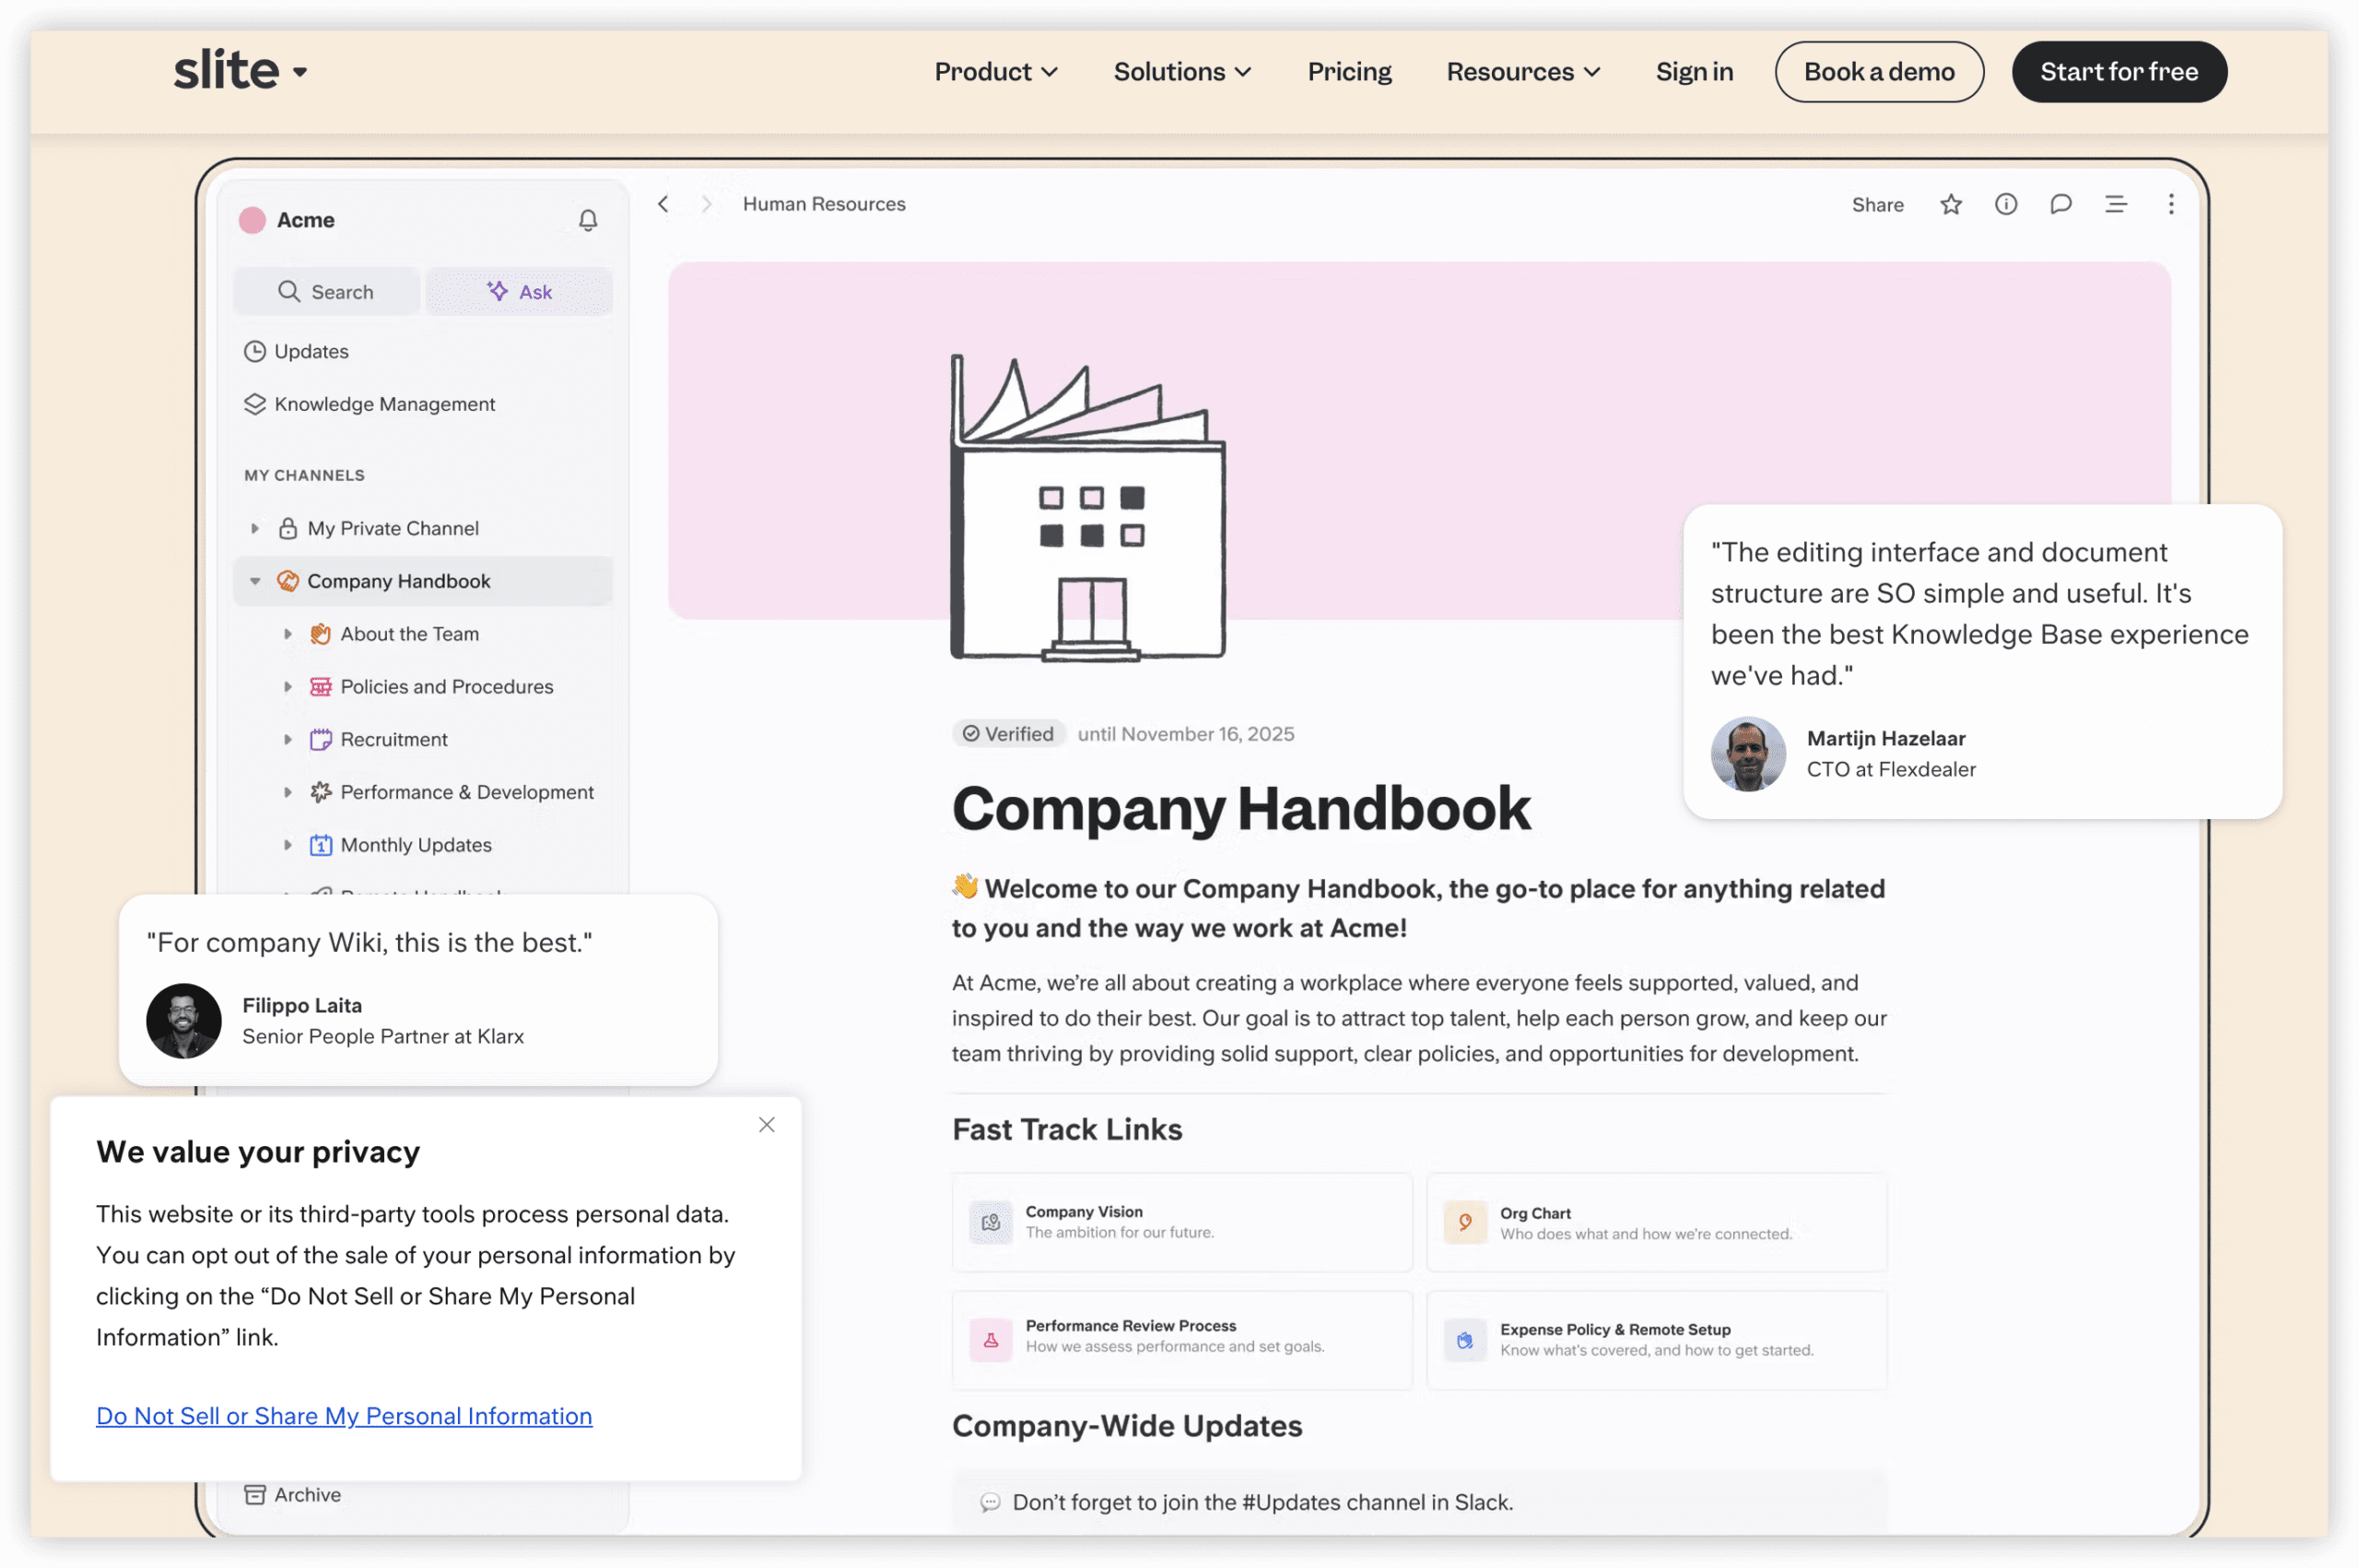
Task: Click Do Not Sell or Share link
Action: click(x=344, y=1416)
